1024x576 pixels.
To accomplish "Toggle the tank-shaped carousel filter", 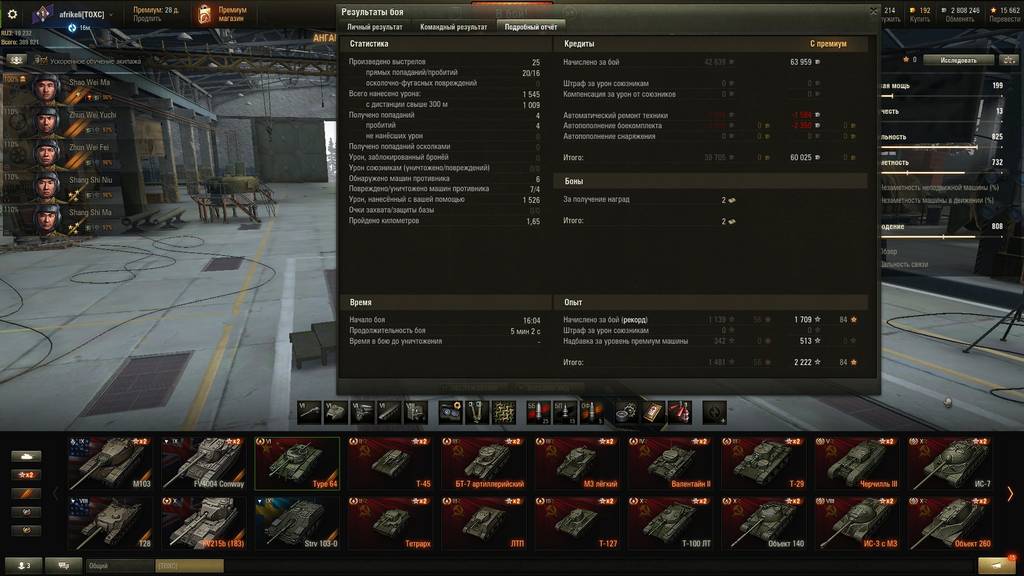I will (26, 456).
